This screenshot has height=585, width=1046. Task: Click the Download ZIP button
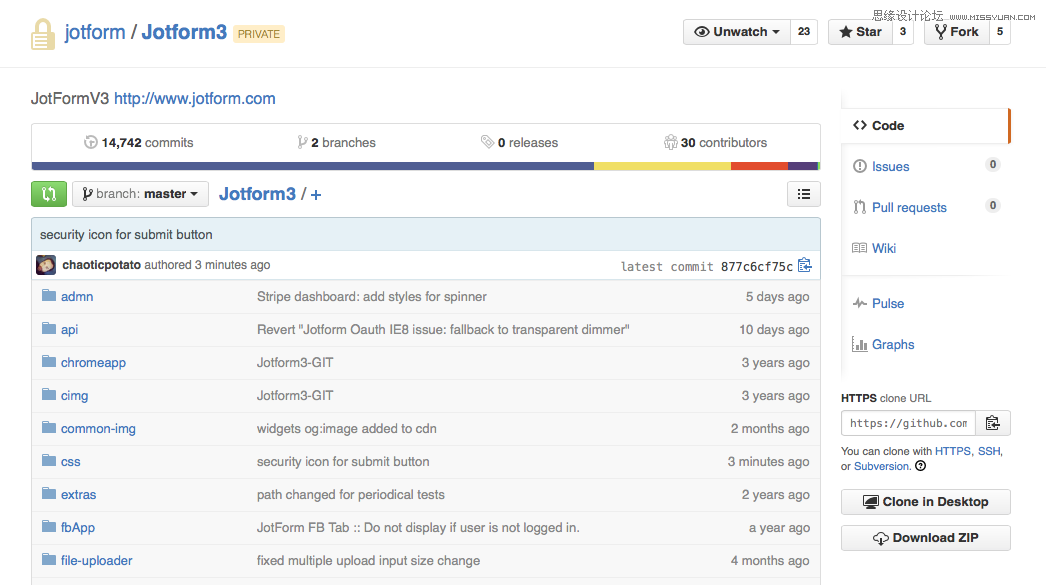pos(926,538)
